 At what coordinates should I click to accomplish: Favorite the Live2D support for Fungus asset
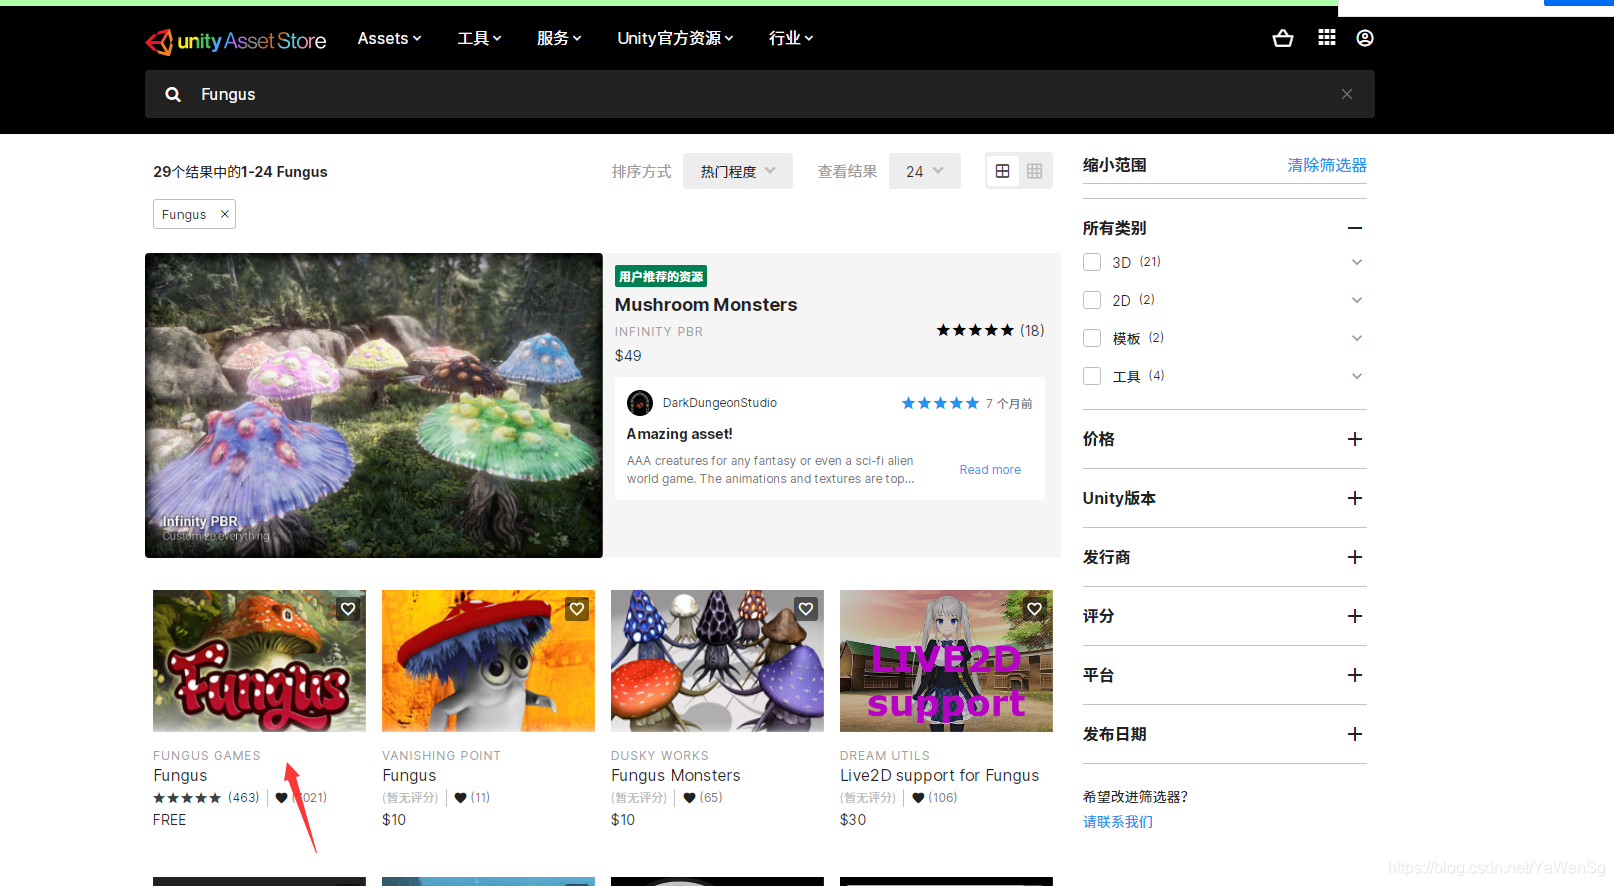[1035, 609]
